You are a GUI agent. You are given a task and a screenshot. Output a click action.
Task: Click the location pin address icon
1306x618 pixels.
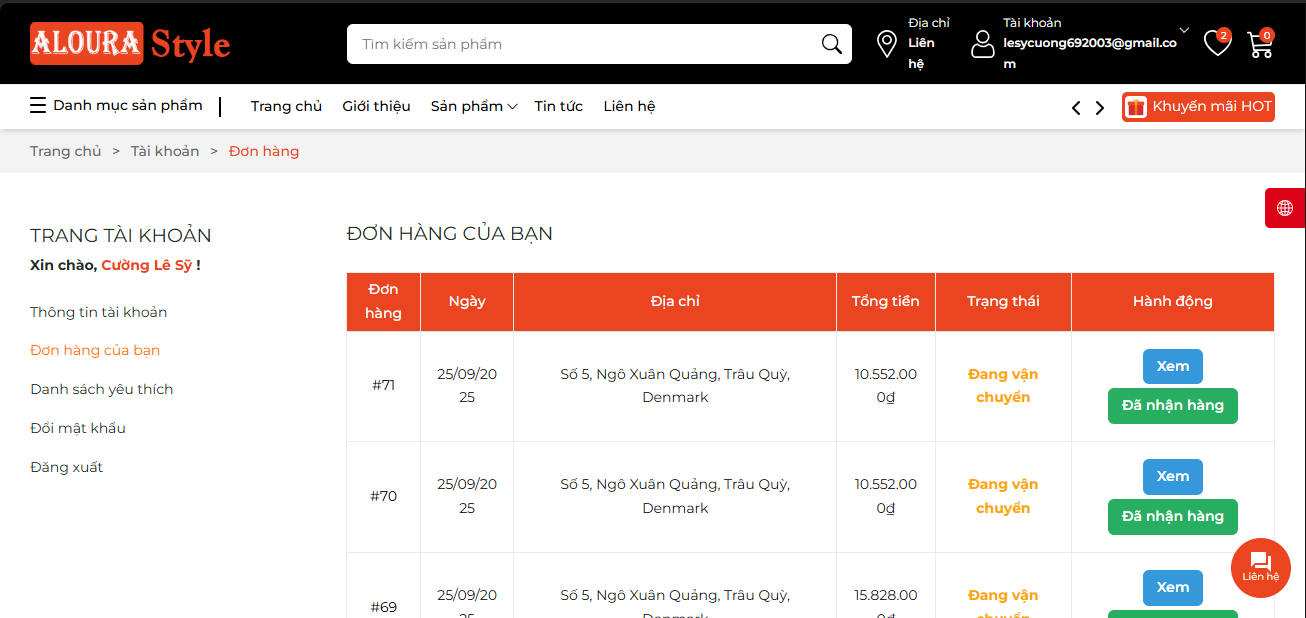pos(886,44)
